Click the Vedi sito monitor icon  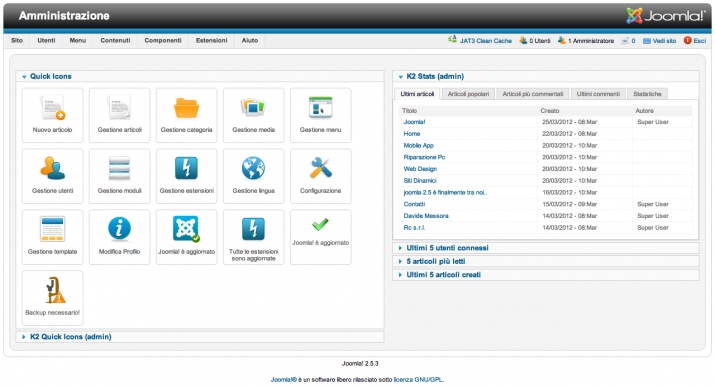point(647,41)
